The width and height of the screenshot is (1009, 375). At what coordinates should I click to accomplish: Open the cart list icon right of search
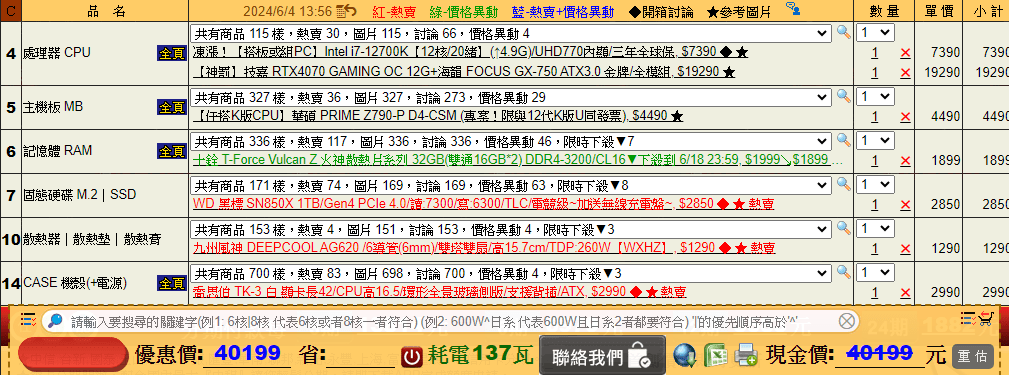pyautogui.click(x=976, y=318)
